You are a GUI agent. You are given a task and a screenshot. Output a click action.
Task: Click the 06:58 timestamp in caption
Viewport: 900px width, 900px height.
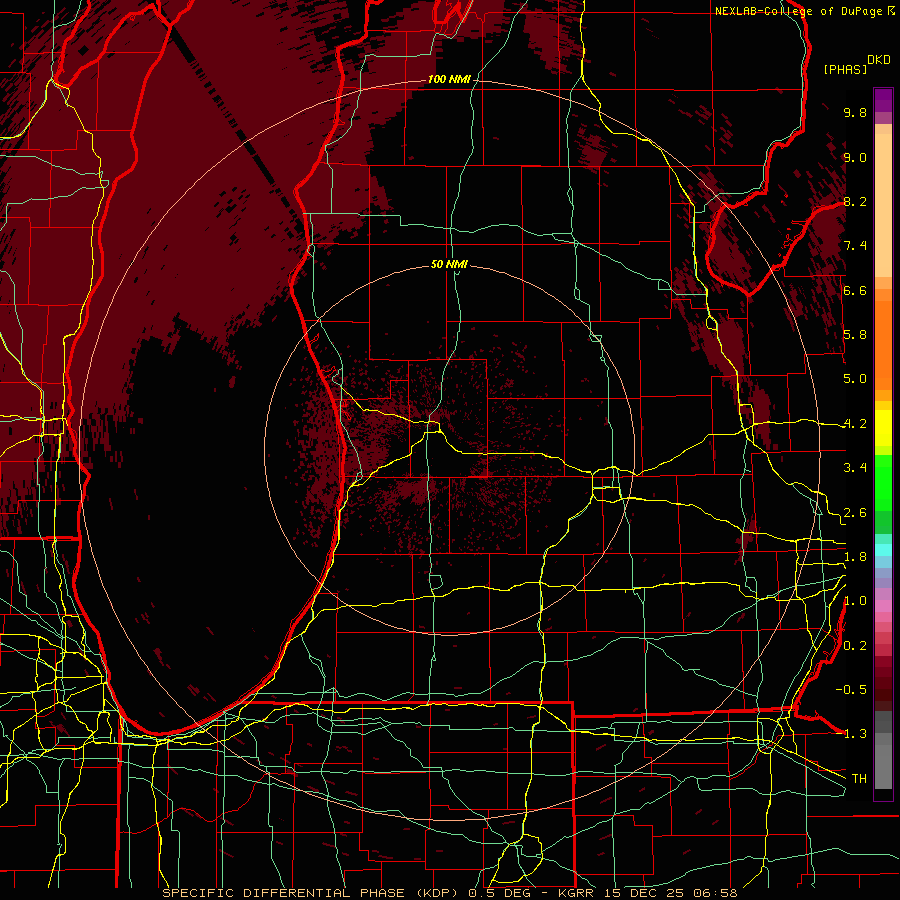(x=715, y=893)
